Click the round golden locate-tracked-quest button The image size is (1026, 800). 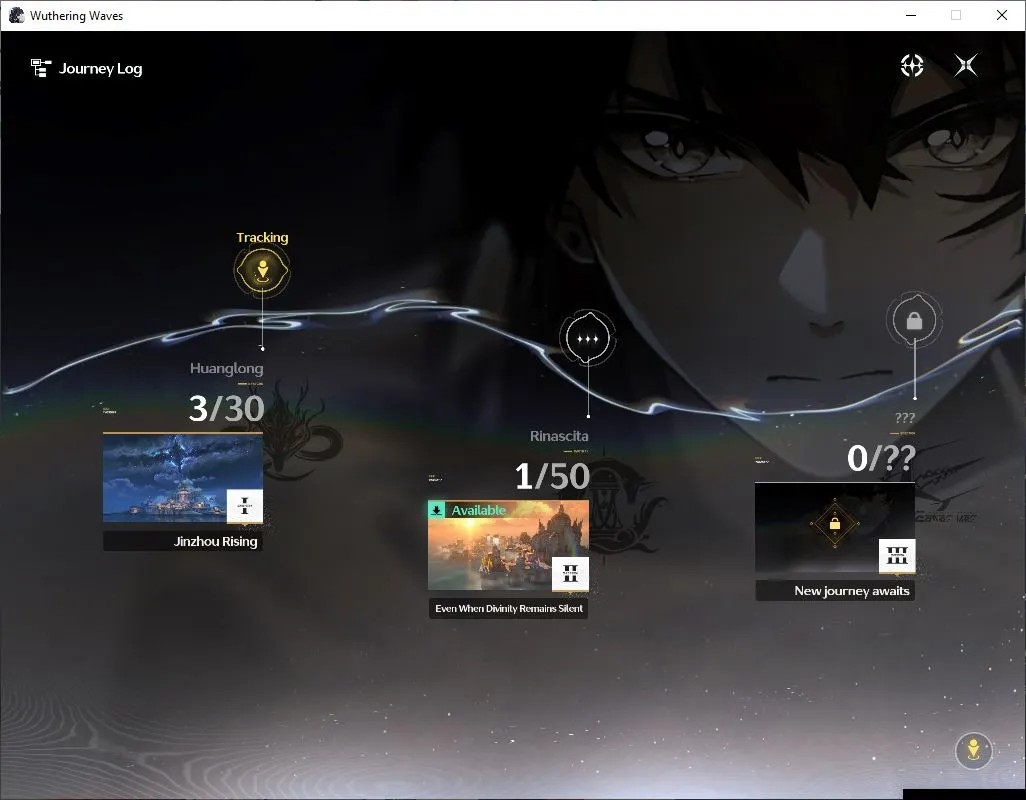tap(974, 750)
